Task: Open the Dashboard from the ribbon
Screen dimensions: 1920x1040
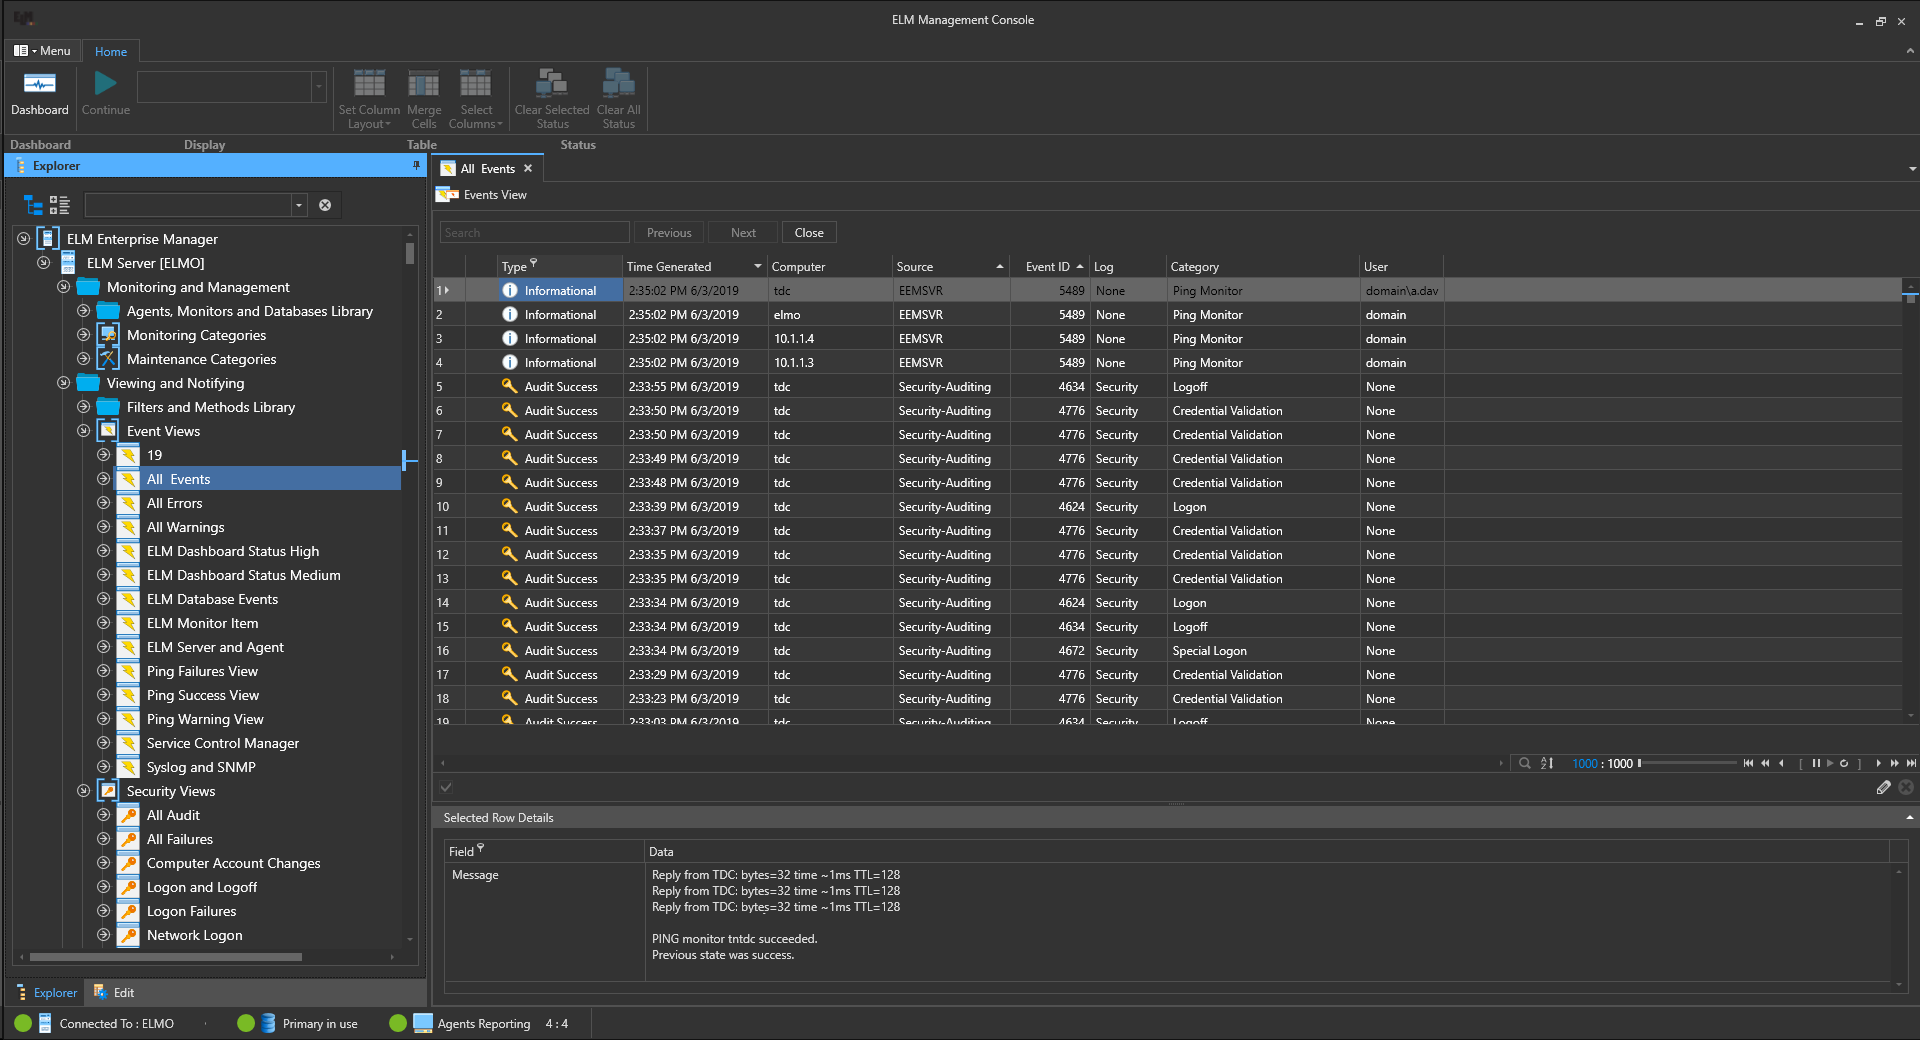Action: pyautogui.click(x=40, y=96)
